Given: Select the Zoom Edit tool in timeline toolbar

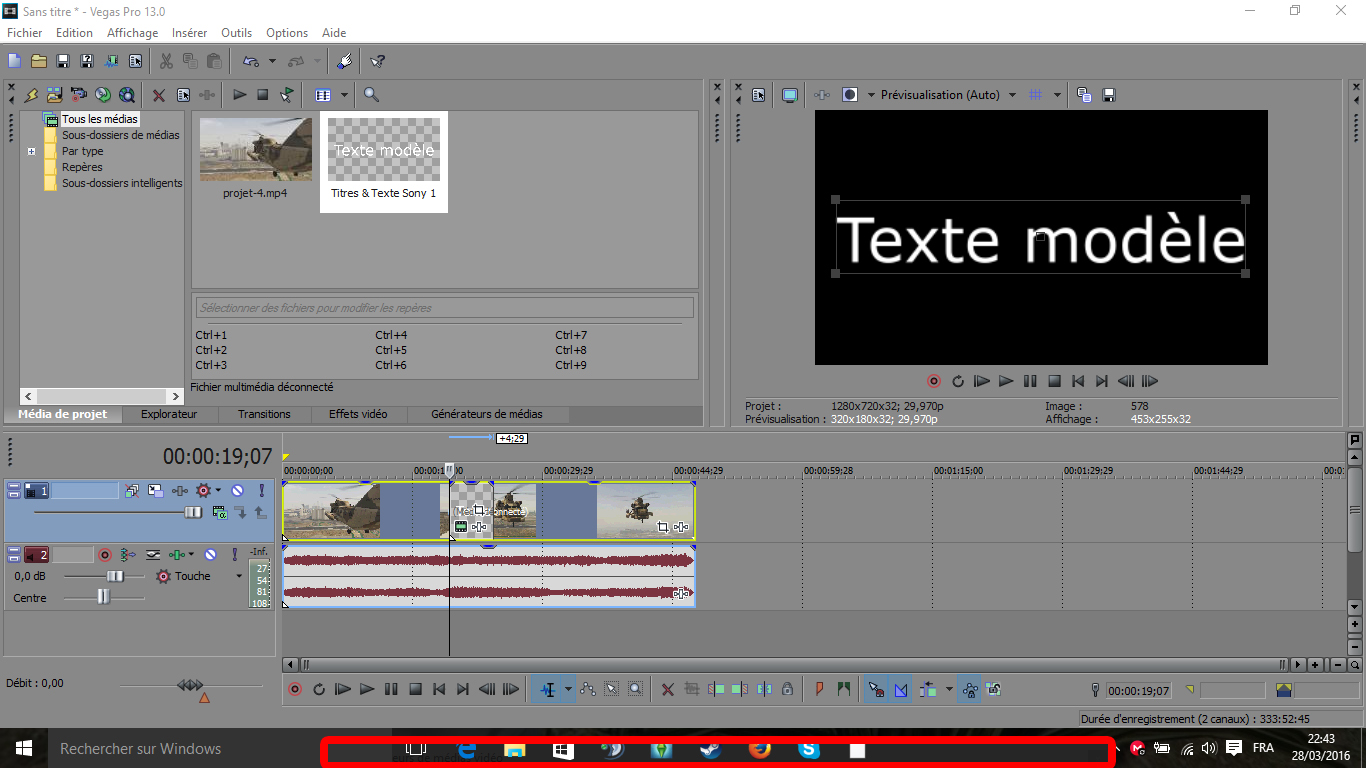Looking at the screenshot, I should (635, 689).
